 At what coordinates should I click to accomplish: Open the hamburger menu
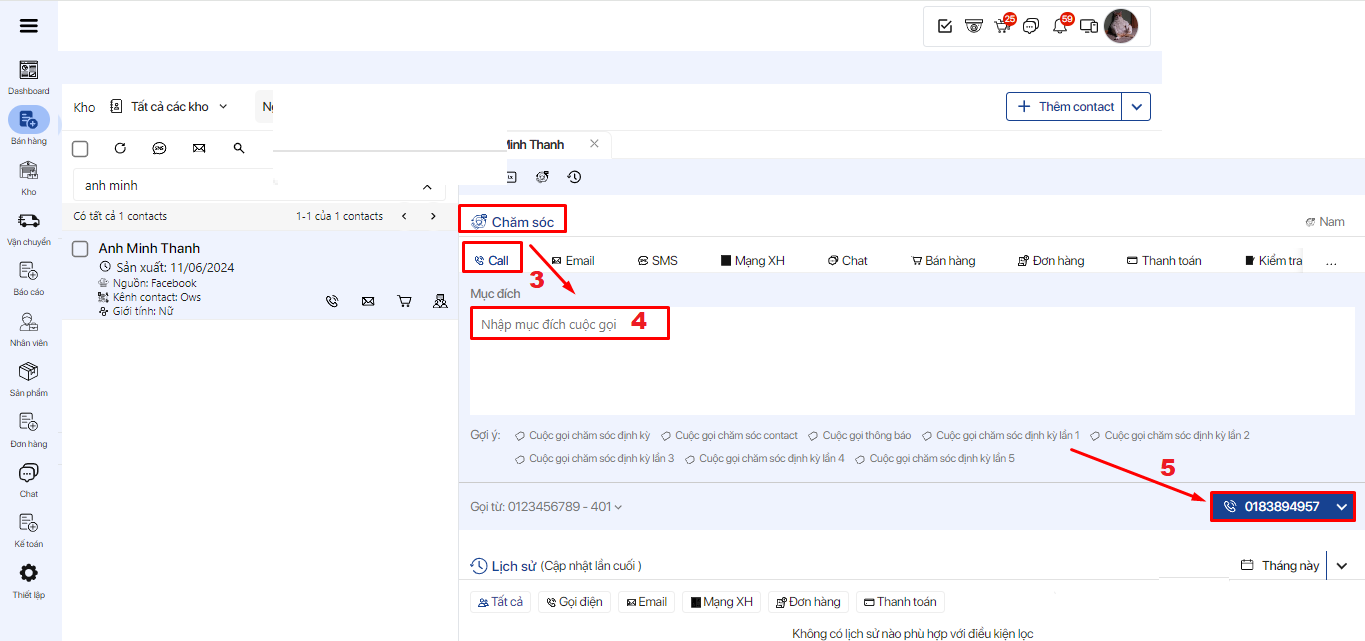click(29, 26)
